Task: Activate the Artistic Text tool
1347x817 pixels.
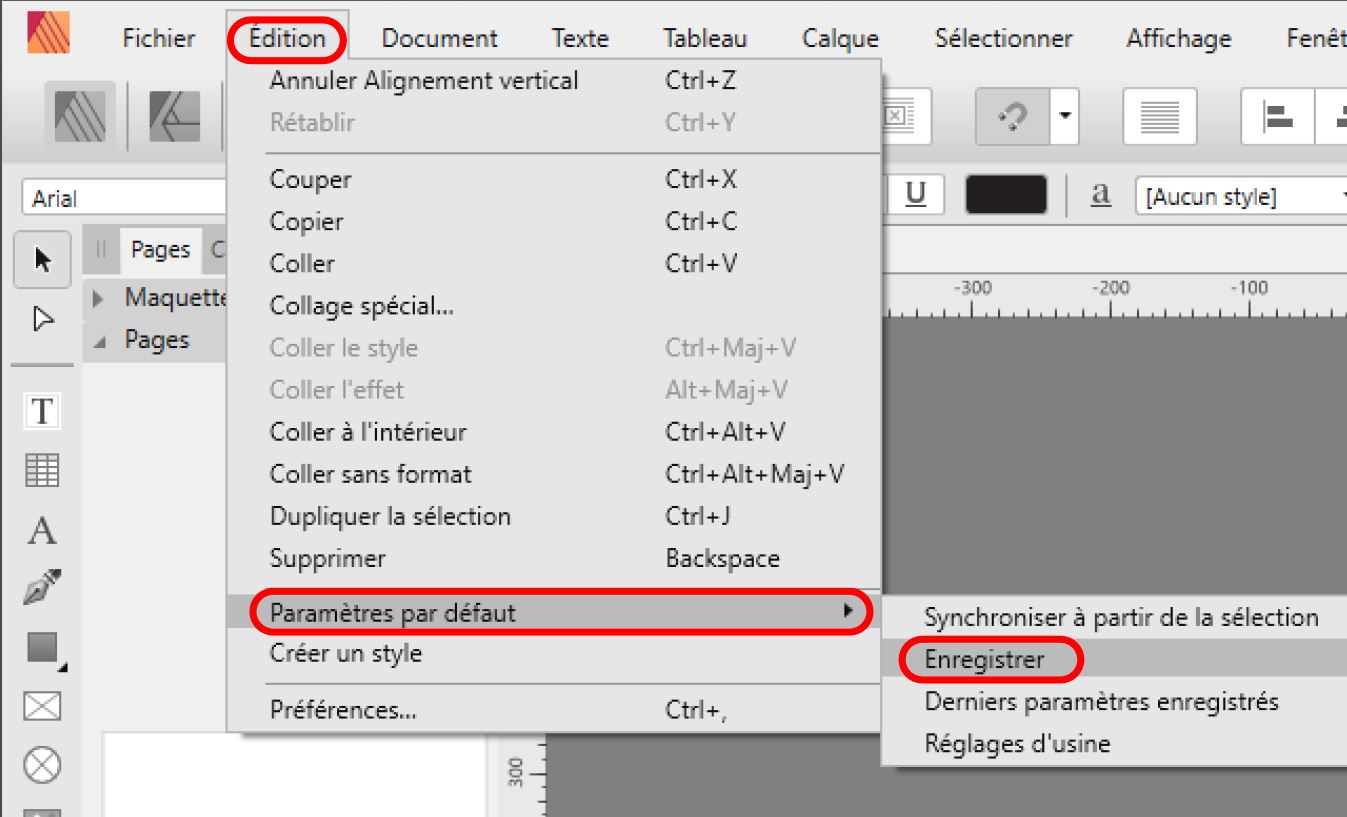Action: [42, 530]
